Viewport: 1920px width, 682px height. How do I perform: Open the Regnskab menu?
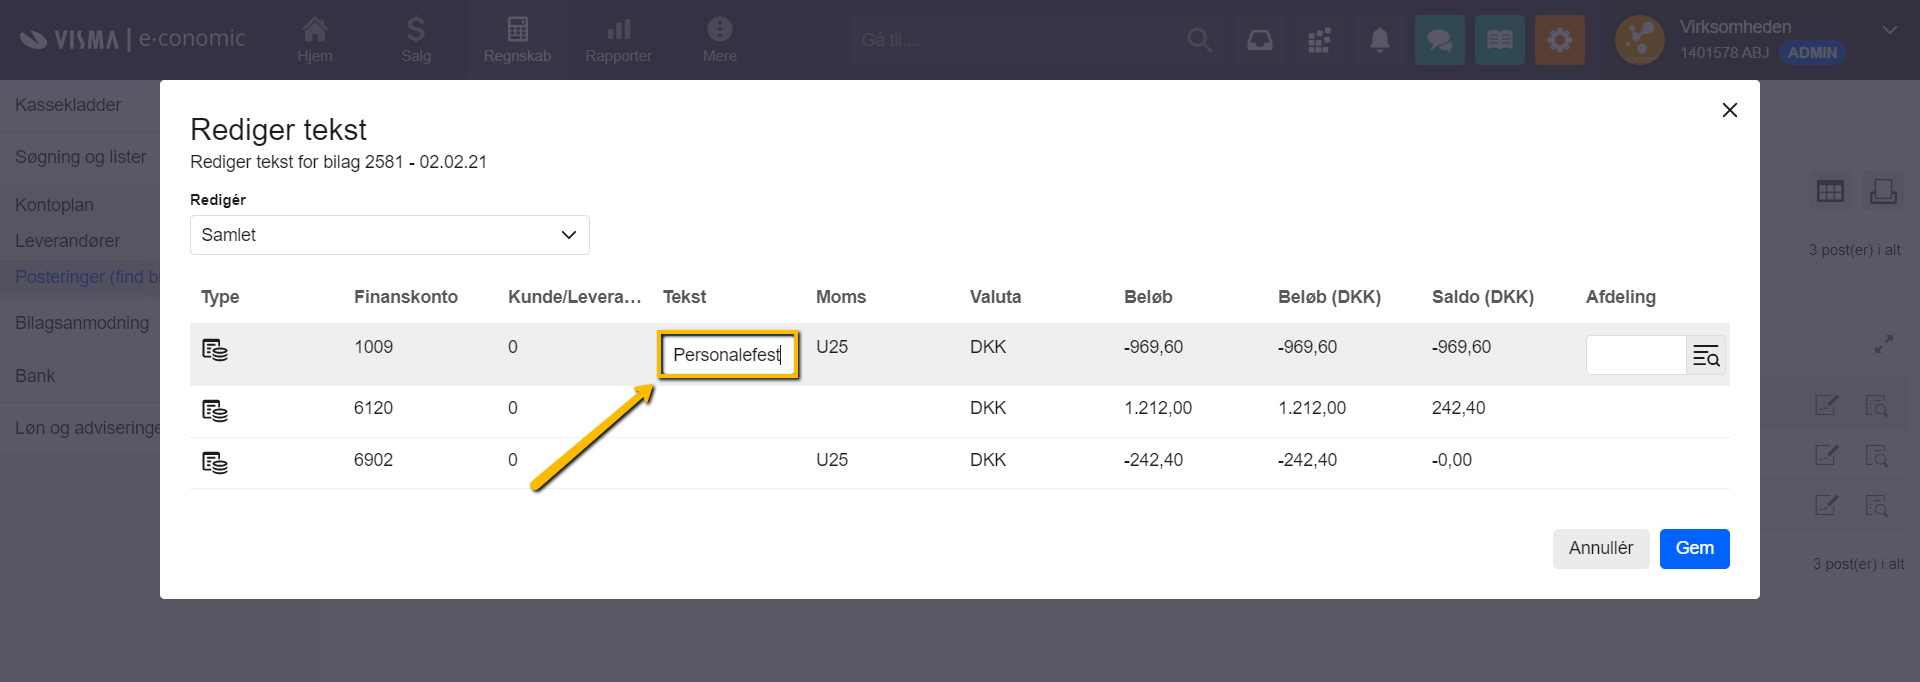517,40
